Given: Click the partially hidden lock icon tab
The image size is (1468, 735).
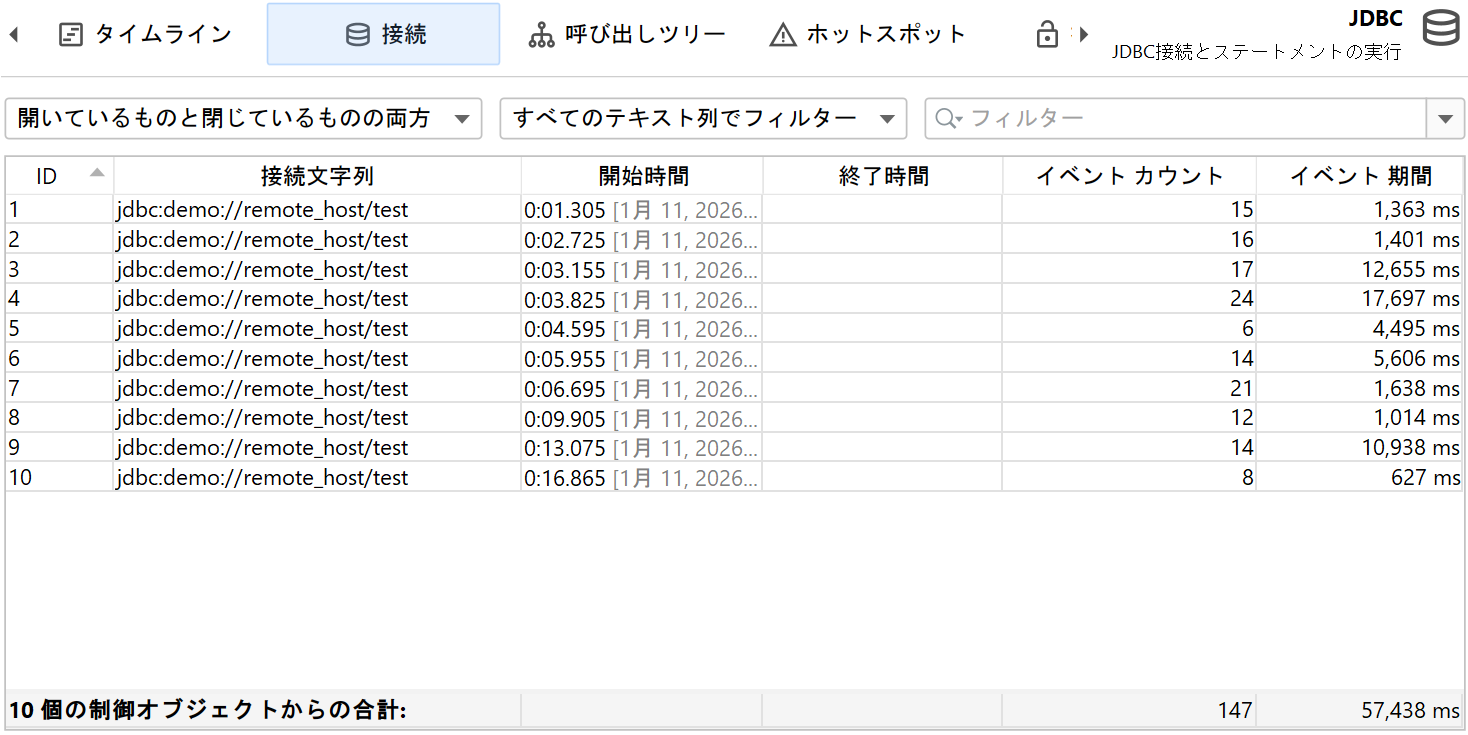Looking at the screenshot, I should tap(1047, 35).
